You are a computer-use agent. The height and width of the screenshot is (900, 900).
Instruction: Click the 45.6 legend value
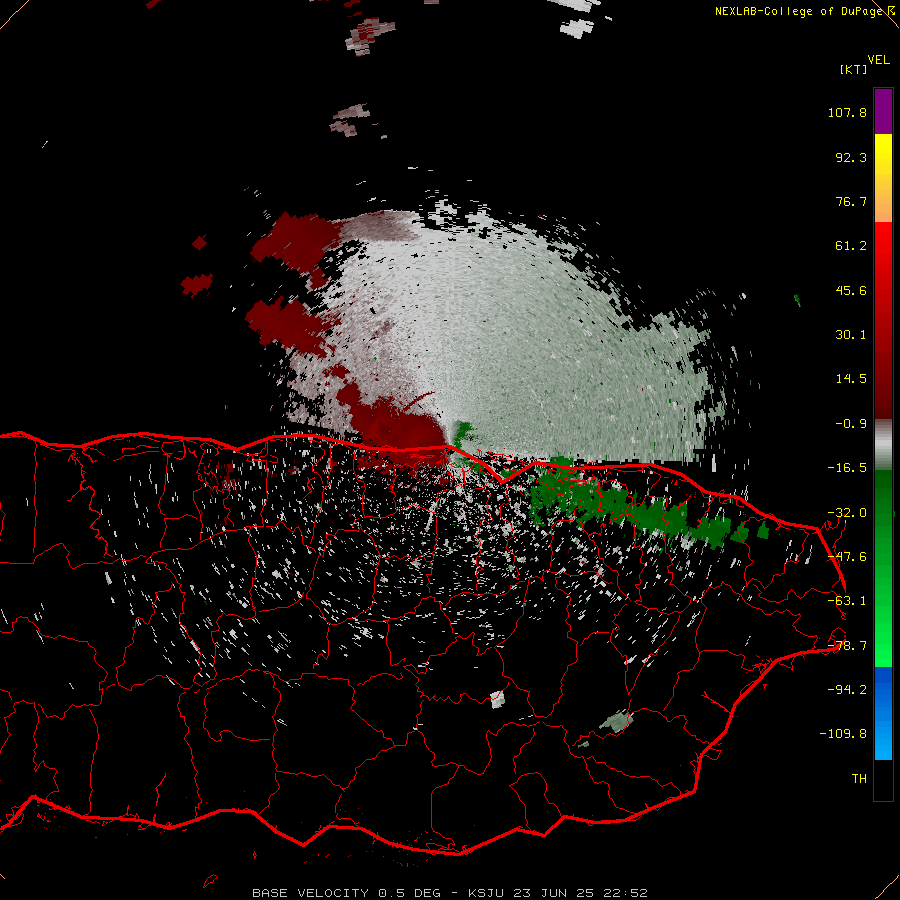click(x=851, y=290)
